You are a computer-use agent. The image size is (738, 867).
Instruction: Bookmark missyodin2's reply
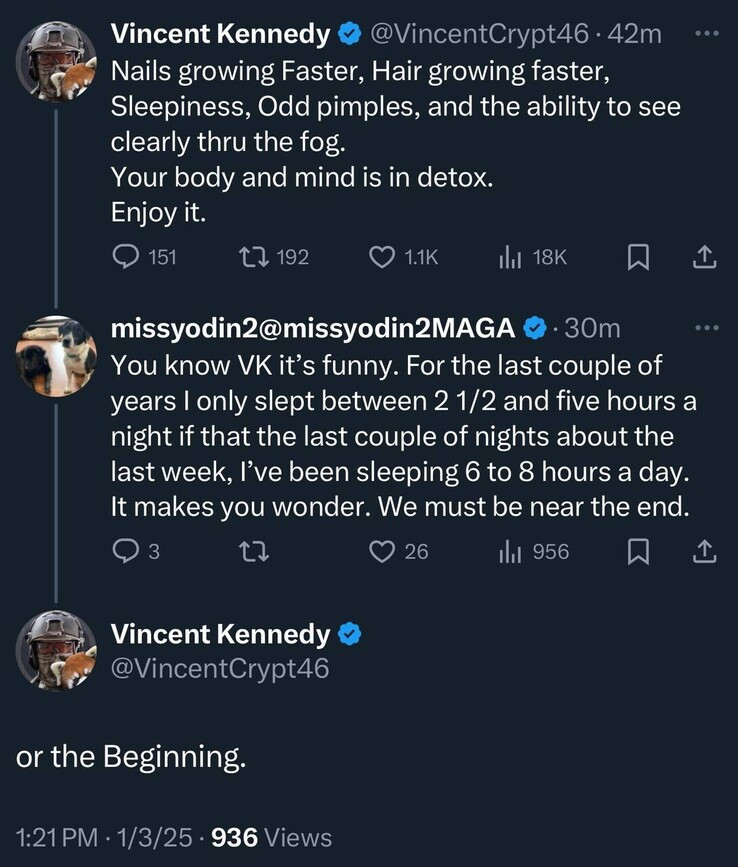[637, 550]
